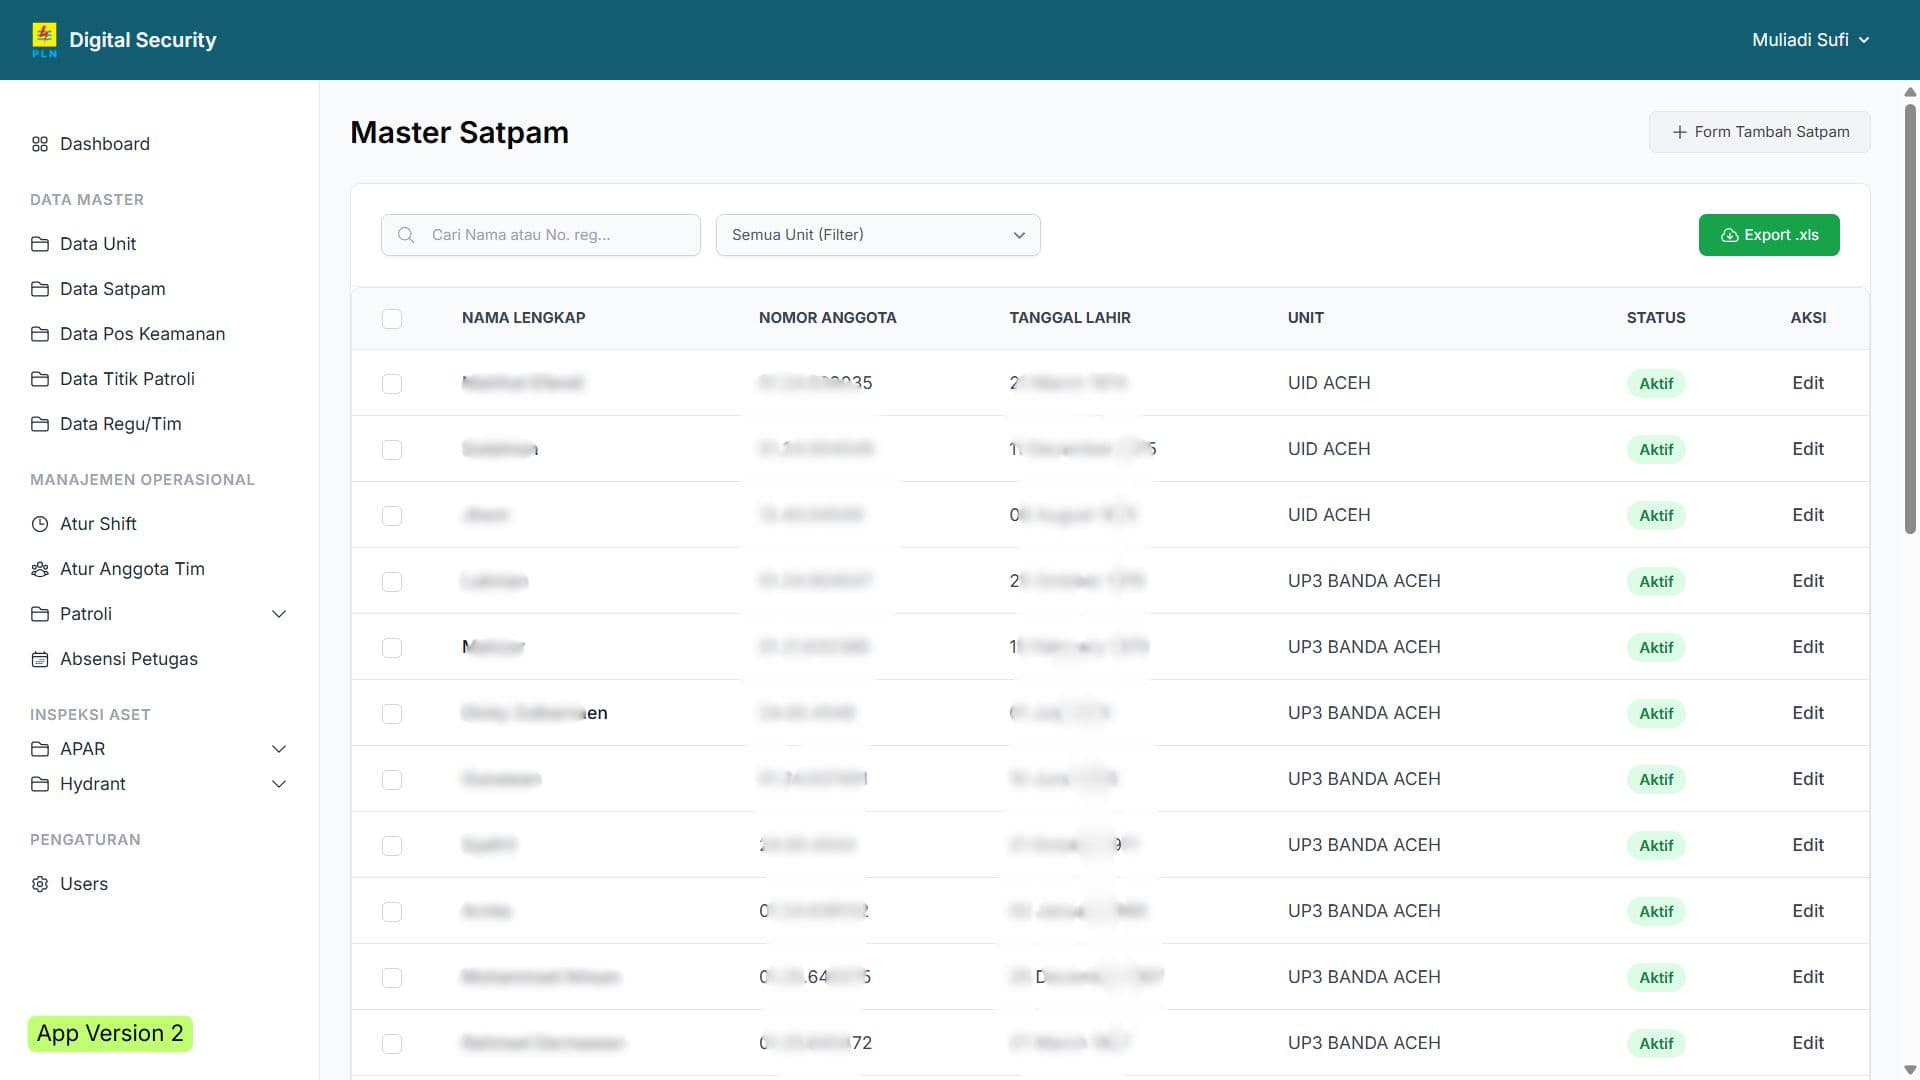Click the Absensi Petugas calendar icon
This screenshot has height=1080, width=1920.
click(40, 659)
